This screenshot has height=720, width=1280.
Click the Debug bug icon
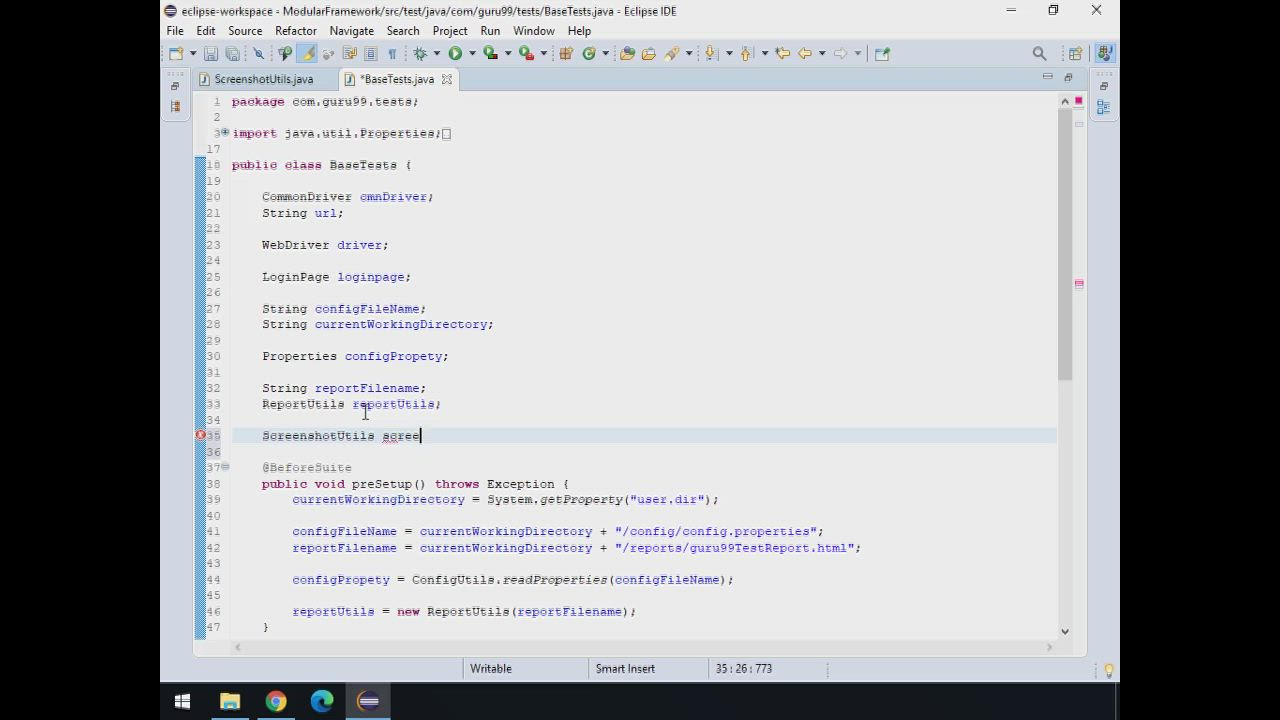(420, 54)
